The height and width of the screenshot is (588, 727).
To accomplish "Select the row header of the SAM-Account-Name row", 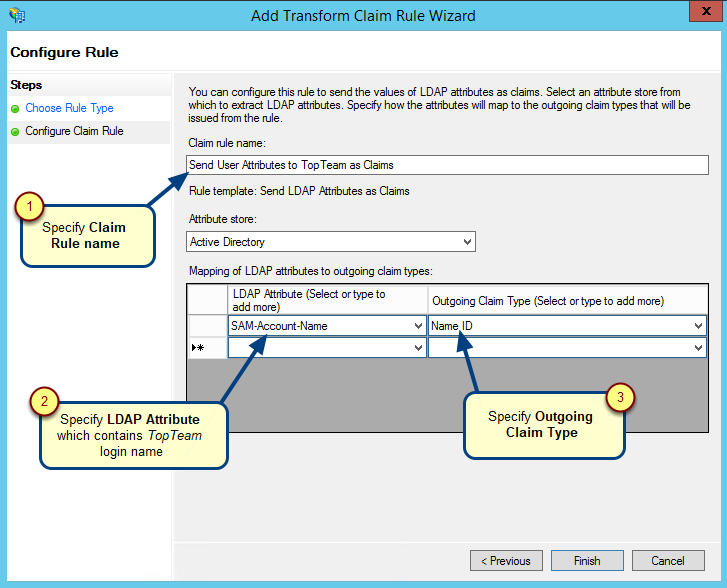I will tap(207, 326).
